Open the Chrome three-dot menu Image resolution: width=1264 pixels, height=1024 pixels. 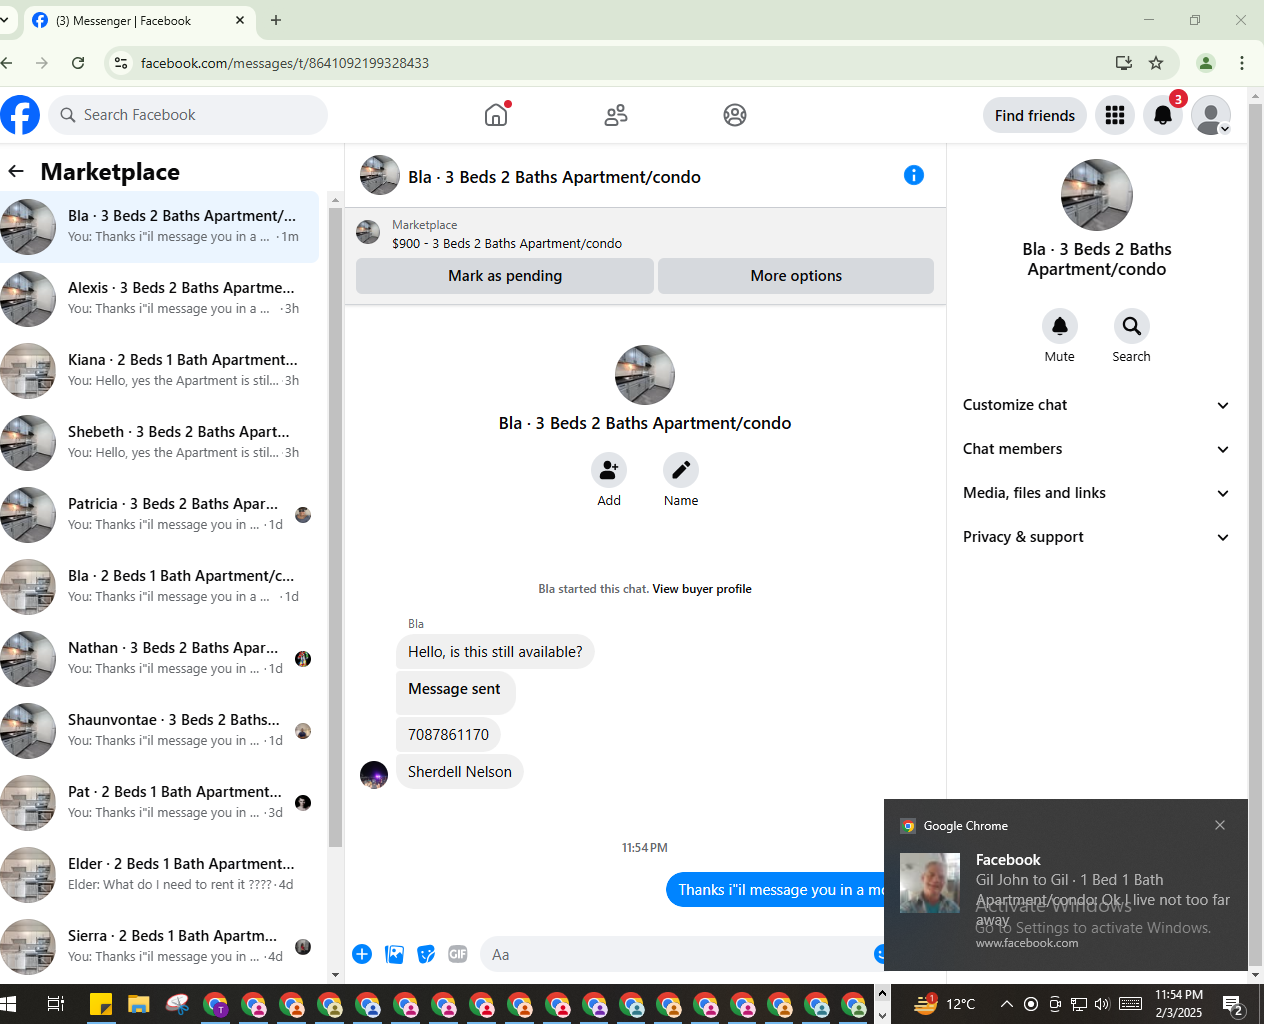tap(1242, 63)
